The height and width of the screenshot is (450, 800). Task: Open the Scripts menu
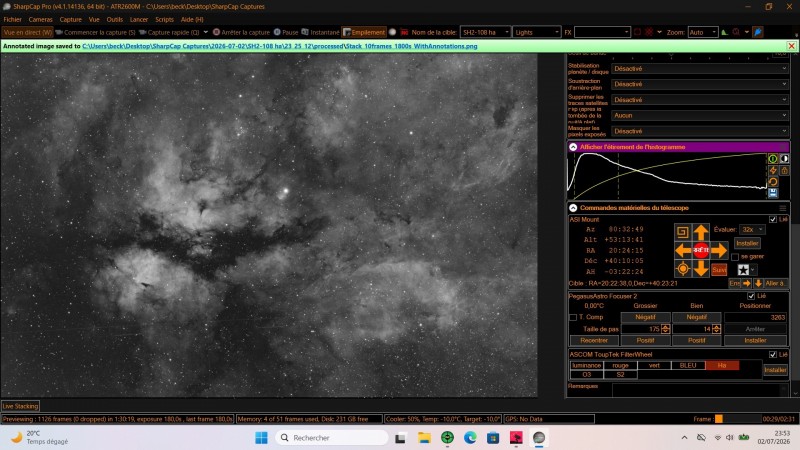[x=164, y=19]
